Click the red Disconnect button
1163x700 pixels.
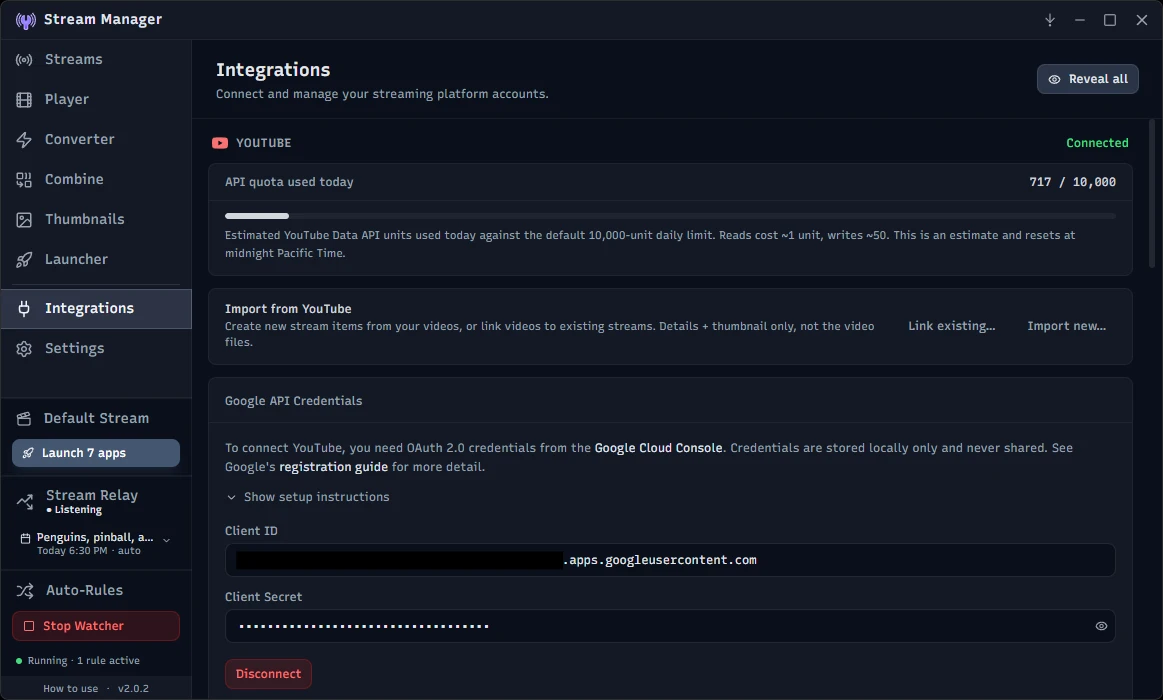coord(268,674)
